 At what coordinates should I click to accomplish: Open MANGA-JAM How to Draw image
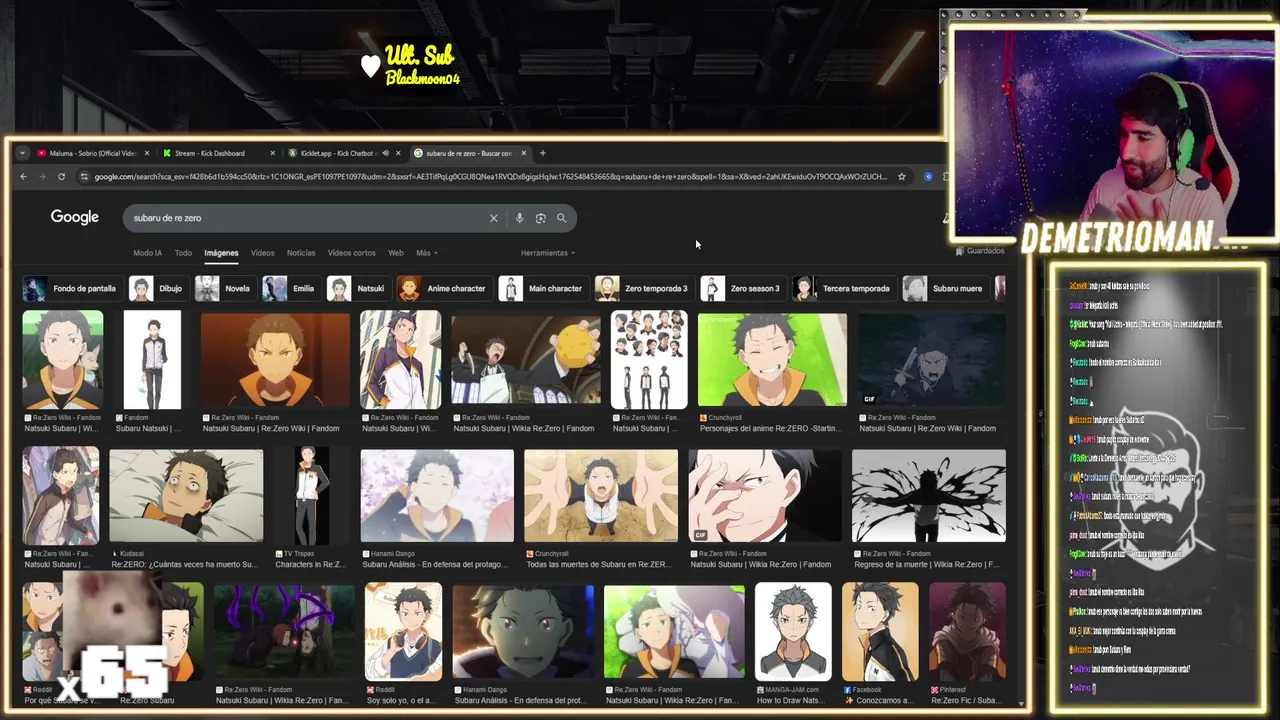(x=793, y=632)
